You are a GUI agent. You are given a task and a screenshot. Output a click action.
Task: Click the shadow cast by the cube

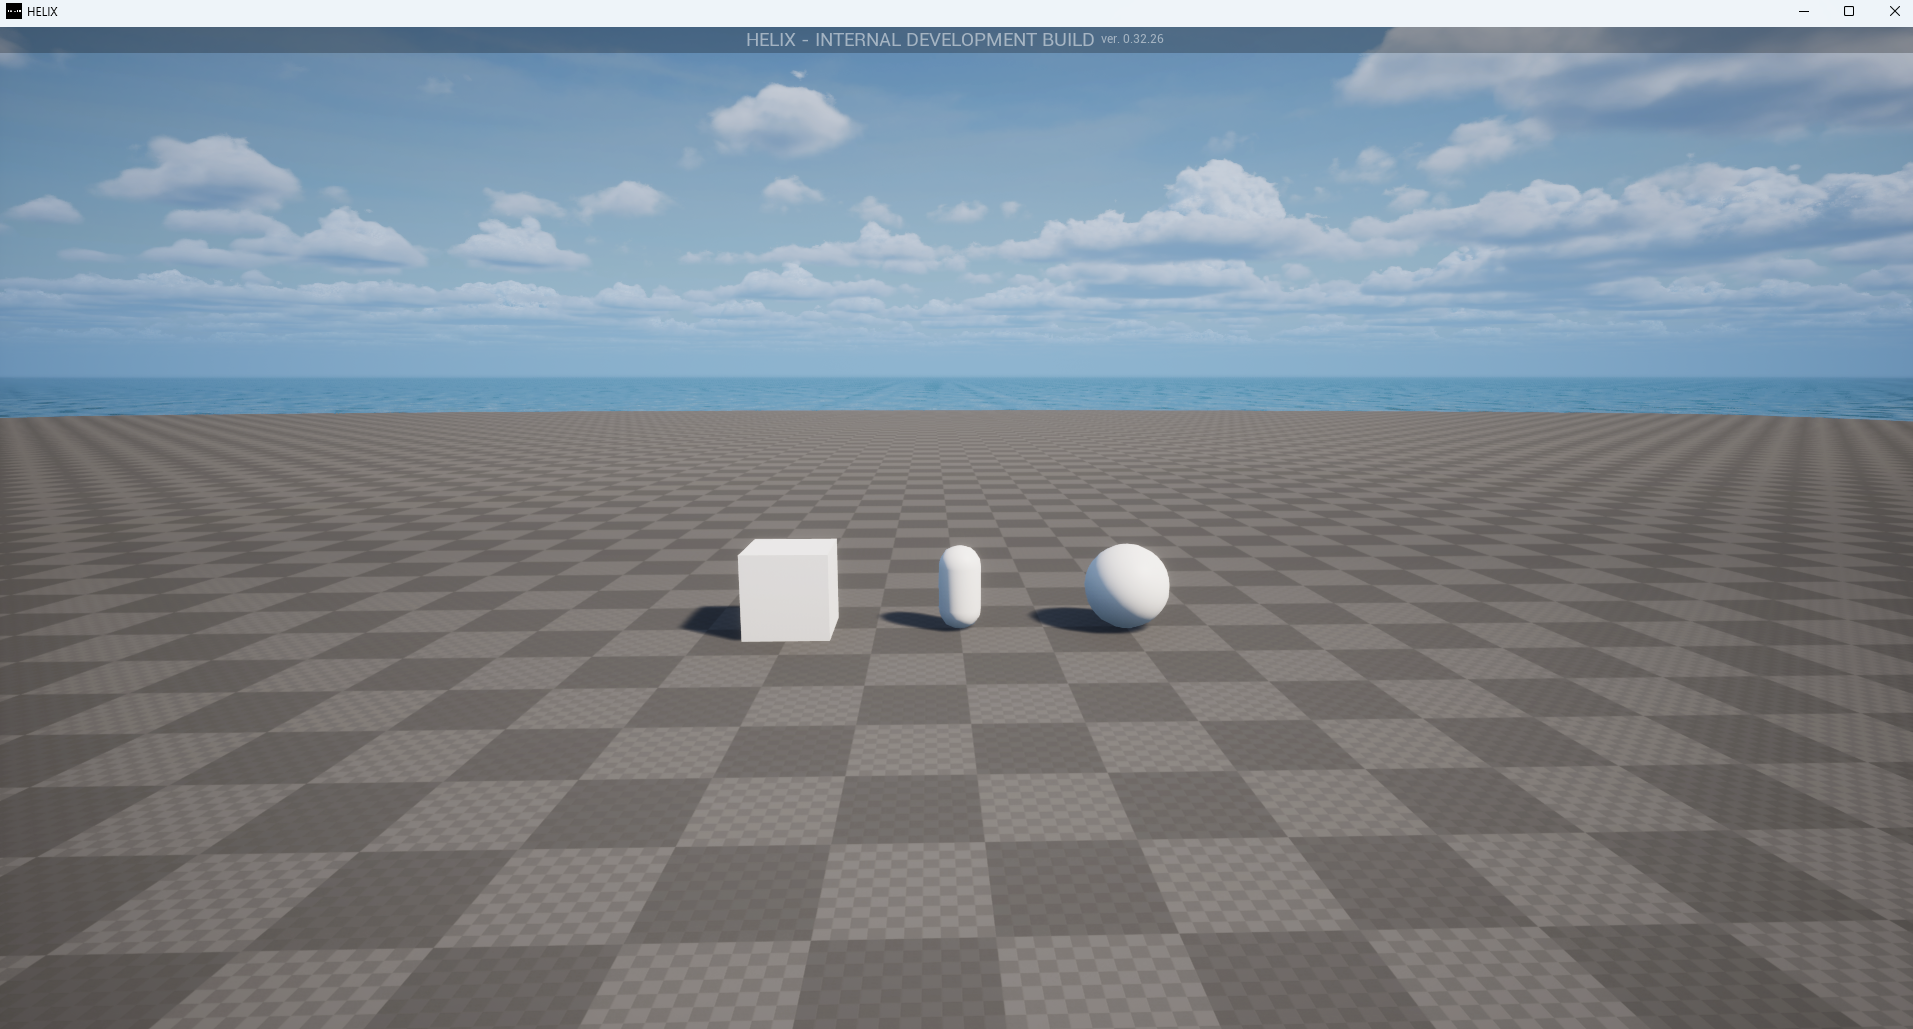[x=710, y=622]
